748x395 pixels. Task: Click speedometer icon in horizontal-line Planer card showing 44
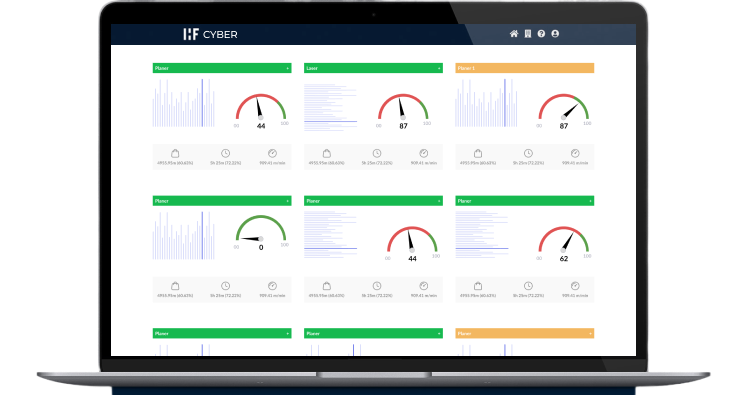(x=424, y=286)
